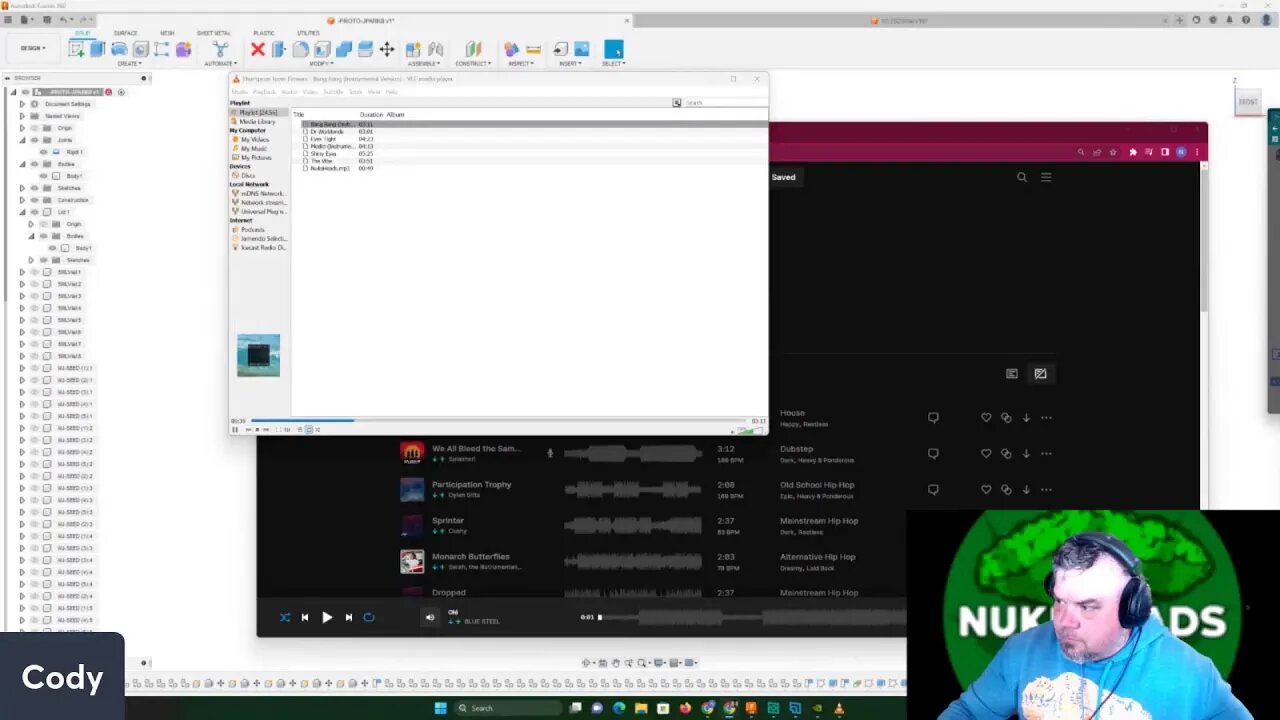
Task: Click album art thumbnail in VLC
Action: coord(258,355)
